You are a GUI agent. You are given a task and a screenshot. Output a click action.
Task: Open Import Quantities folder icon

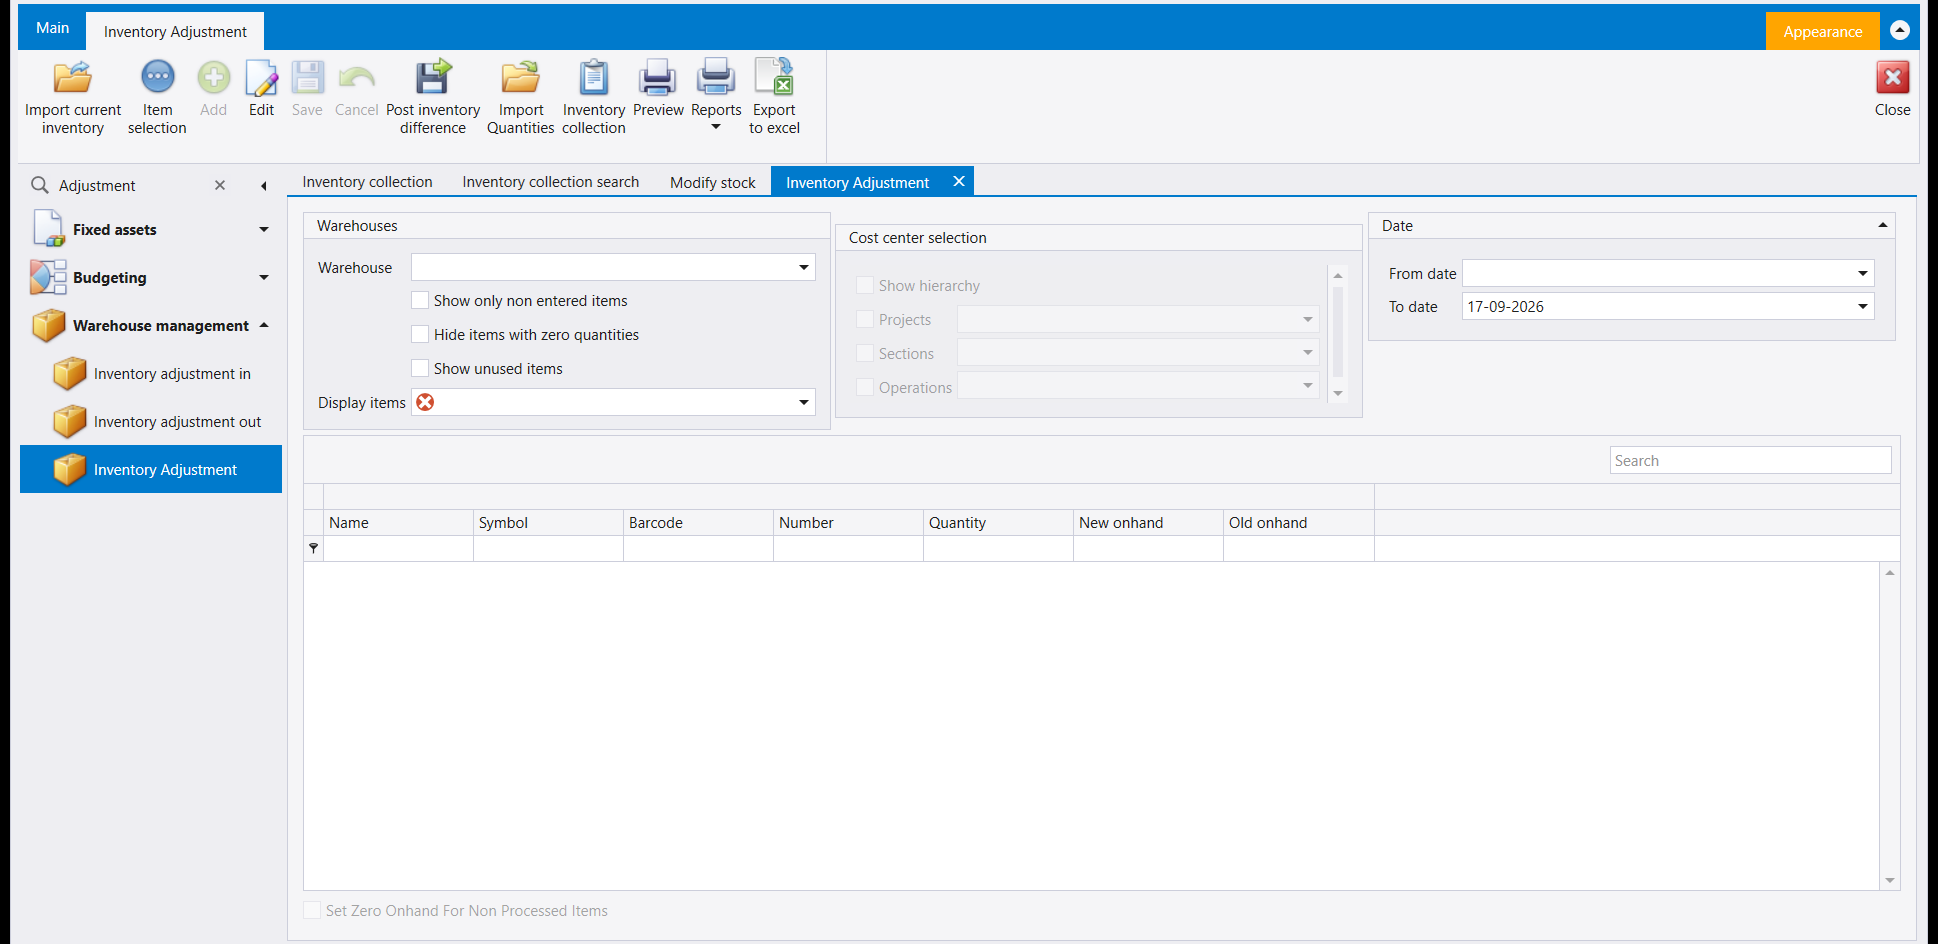pos(520,78)
